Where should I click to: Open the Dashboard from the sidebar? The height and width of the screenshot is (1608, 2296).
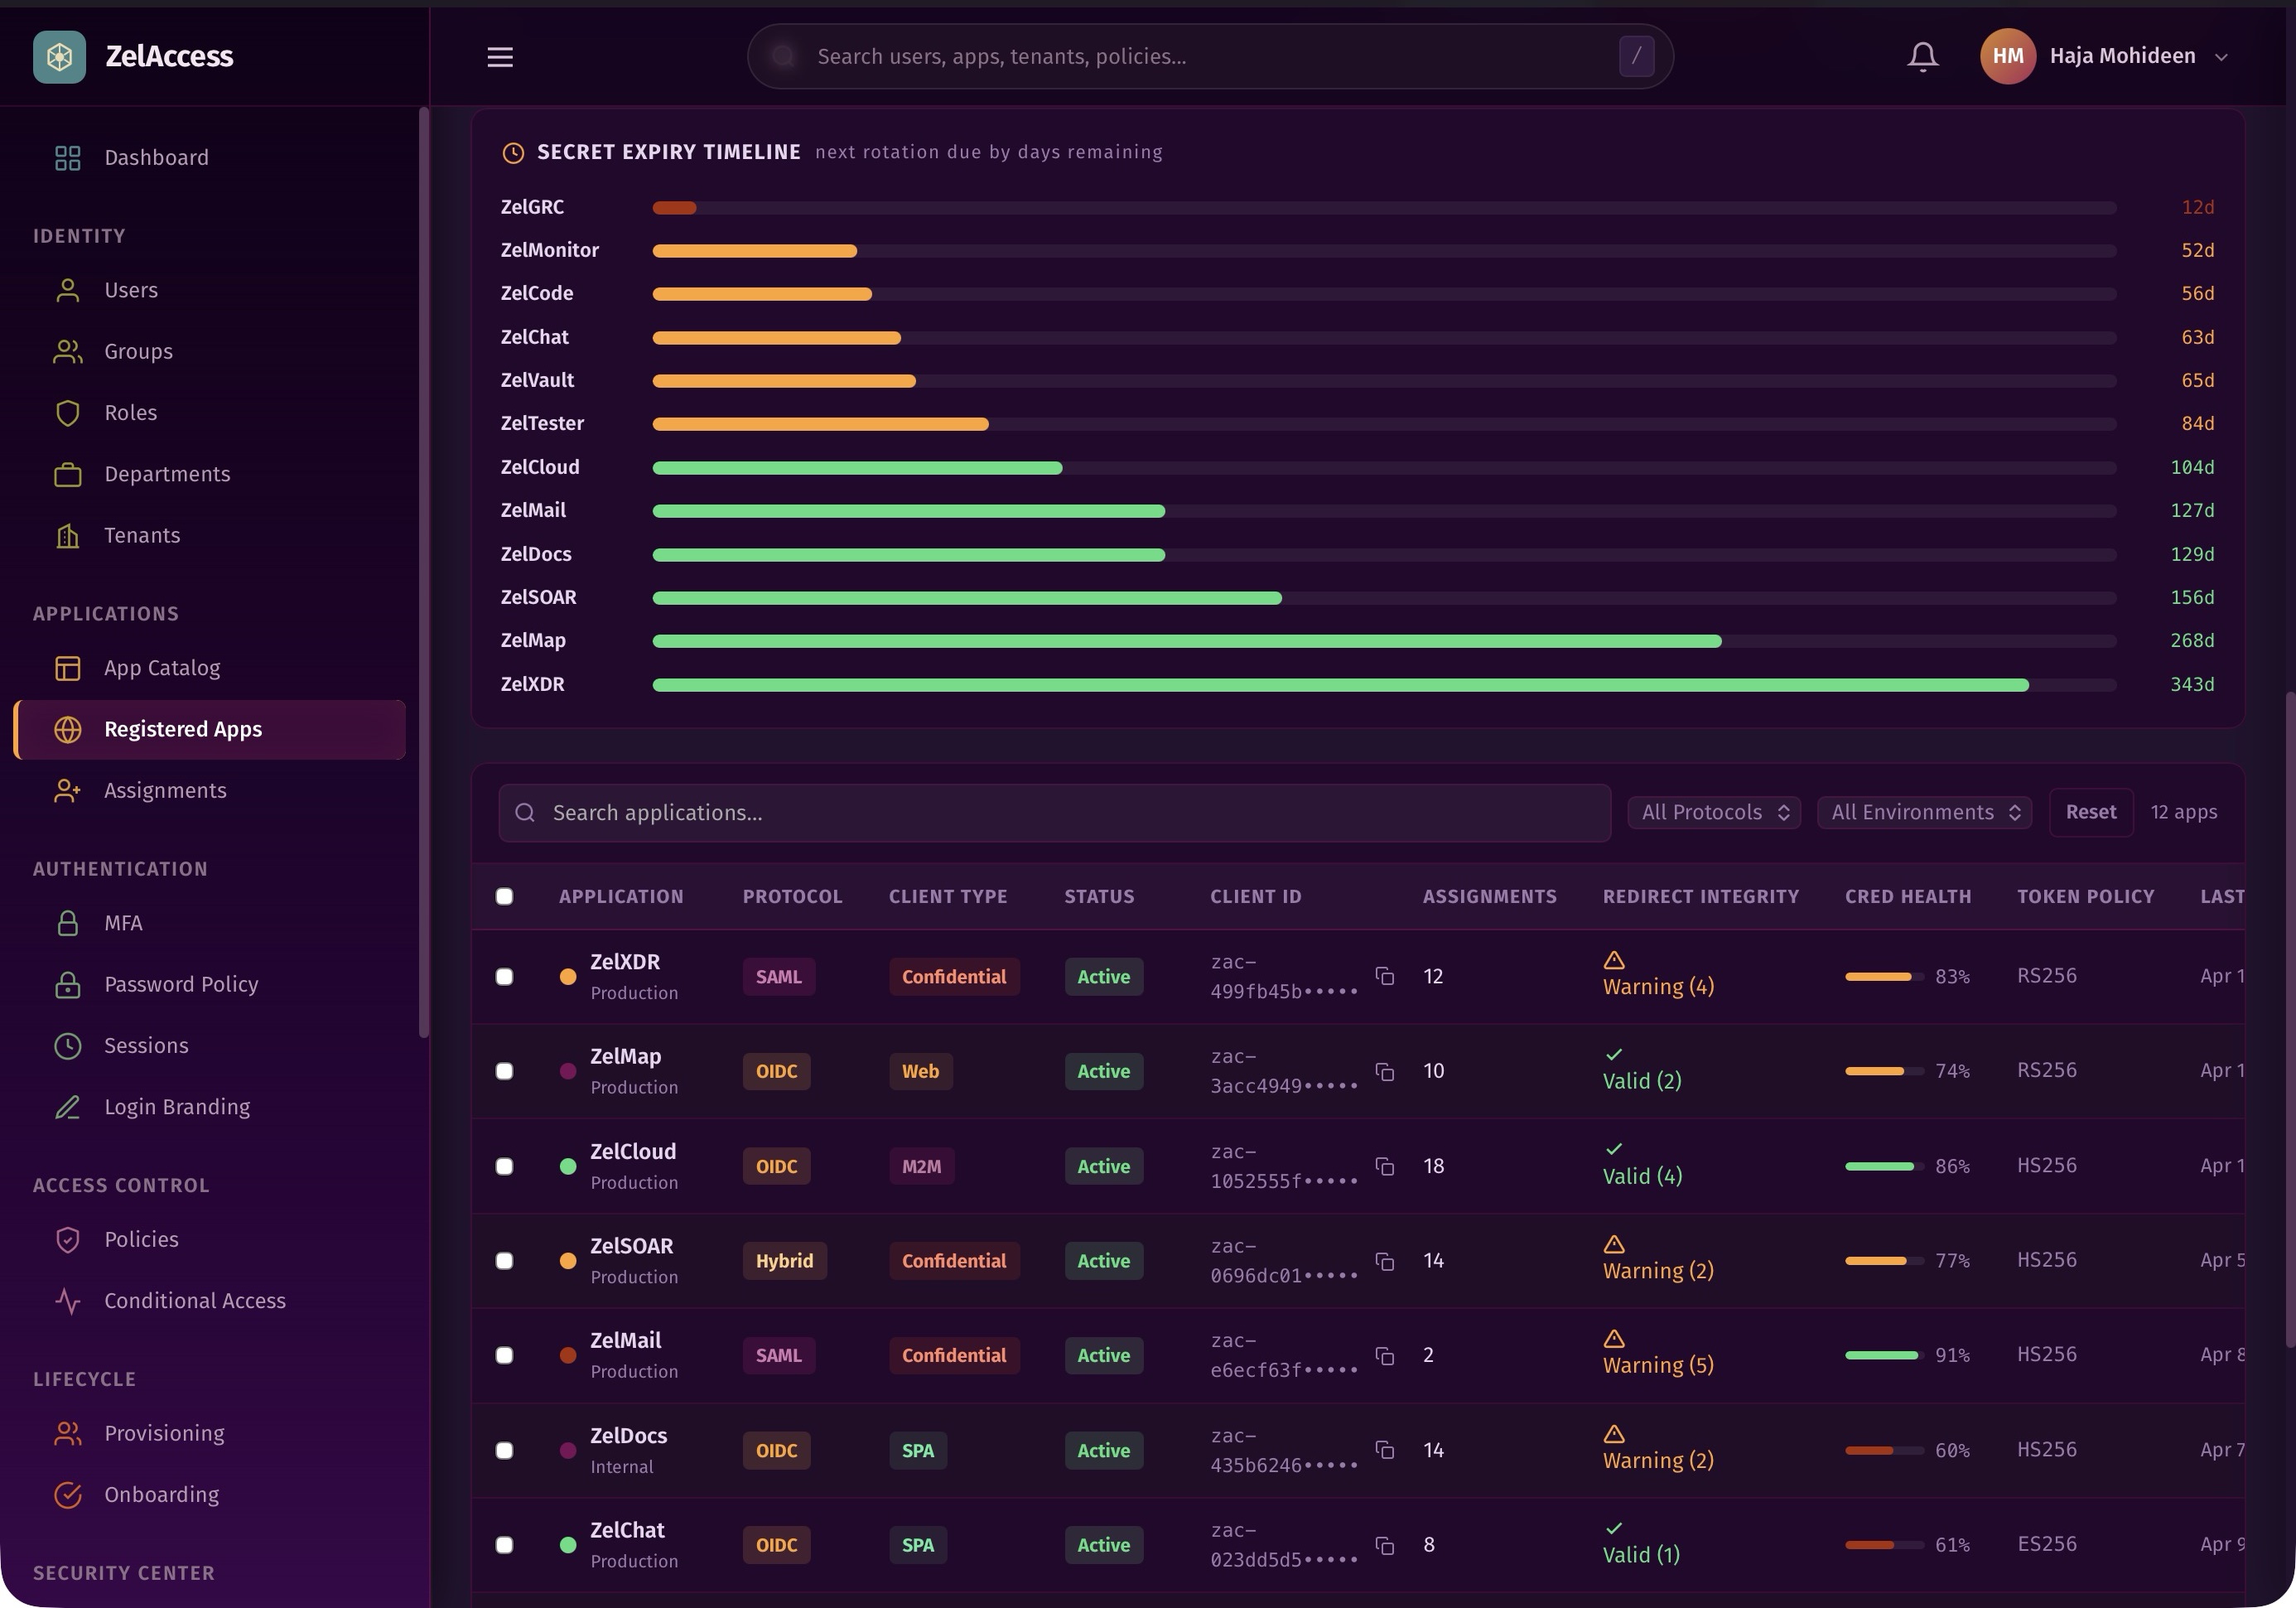156,157
